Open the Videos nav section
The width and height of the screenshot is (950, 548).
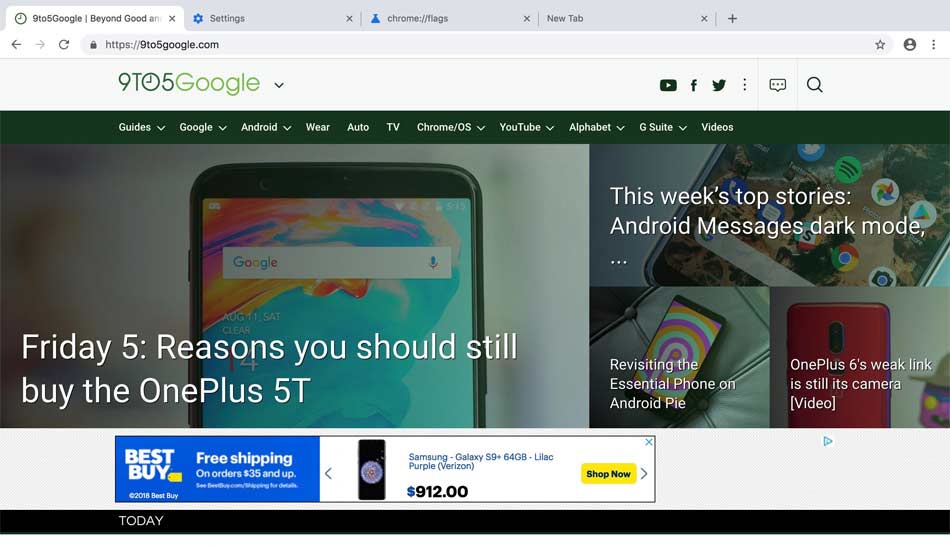click(x=717, y=127)
